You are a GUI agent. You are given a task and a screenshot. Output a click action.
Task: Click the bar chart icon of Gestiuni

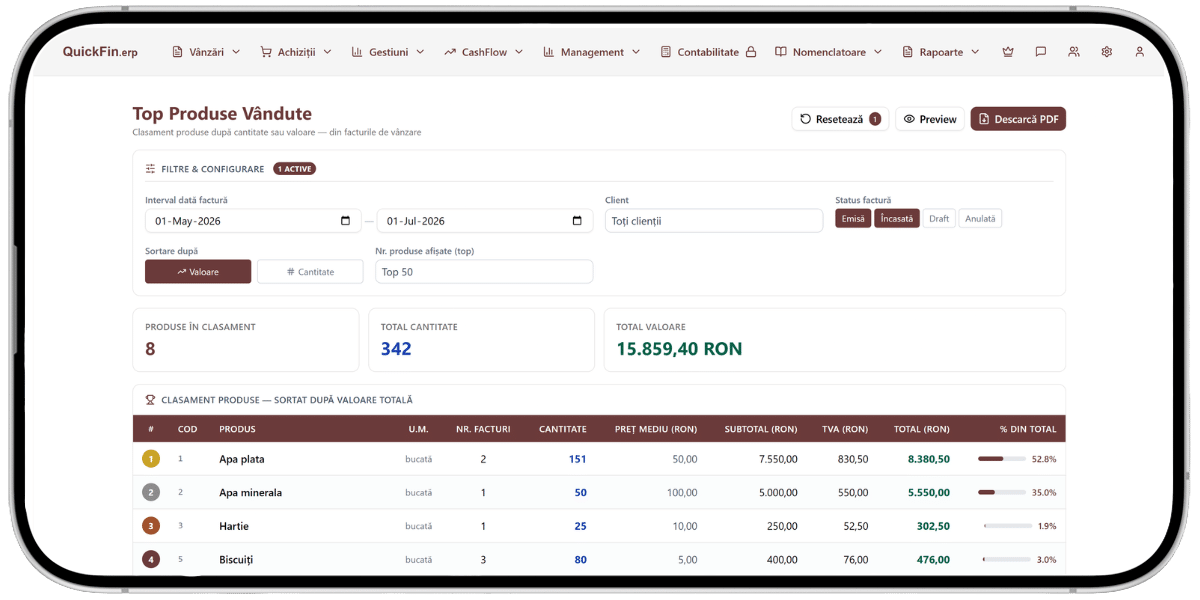pyautogui.click(x=357, y=52)
